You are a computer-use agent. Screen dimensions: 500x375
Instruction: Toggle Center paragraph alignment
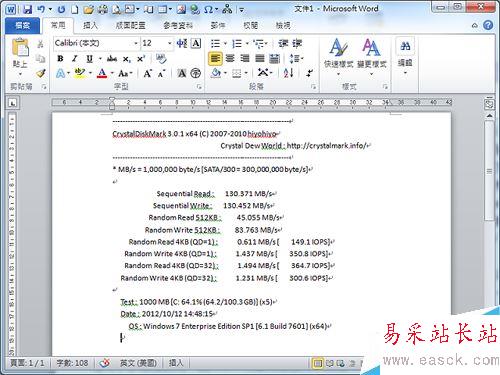point(230,59)
